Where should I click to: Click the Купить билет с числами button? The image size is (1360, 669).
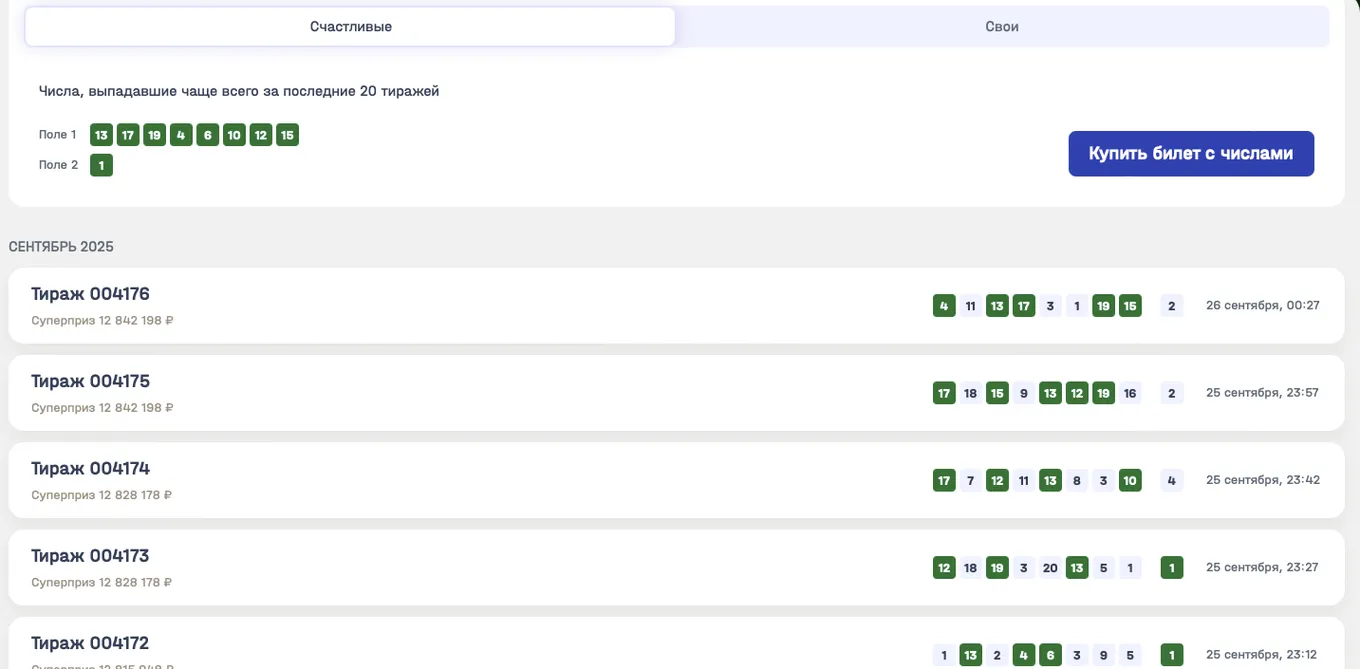click(1191, 154)
